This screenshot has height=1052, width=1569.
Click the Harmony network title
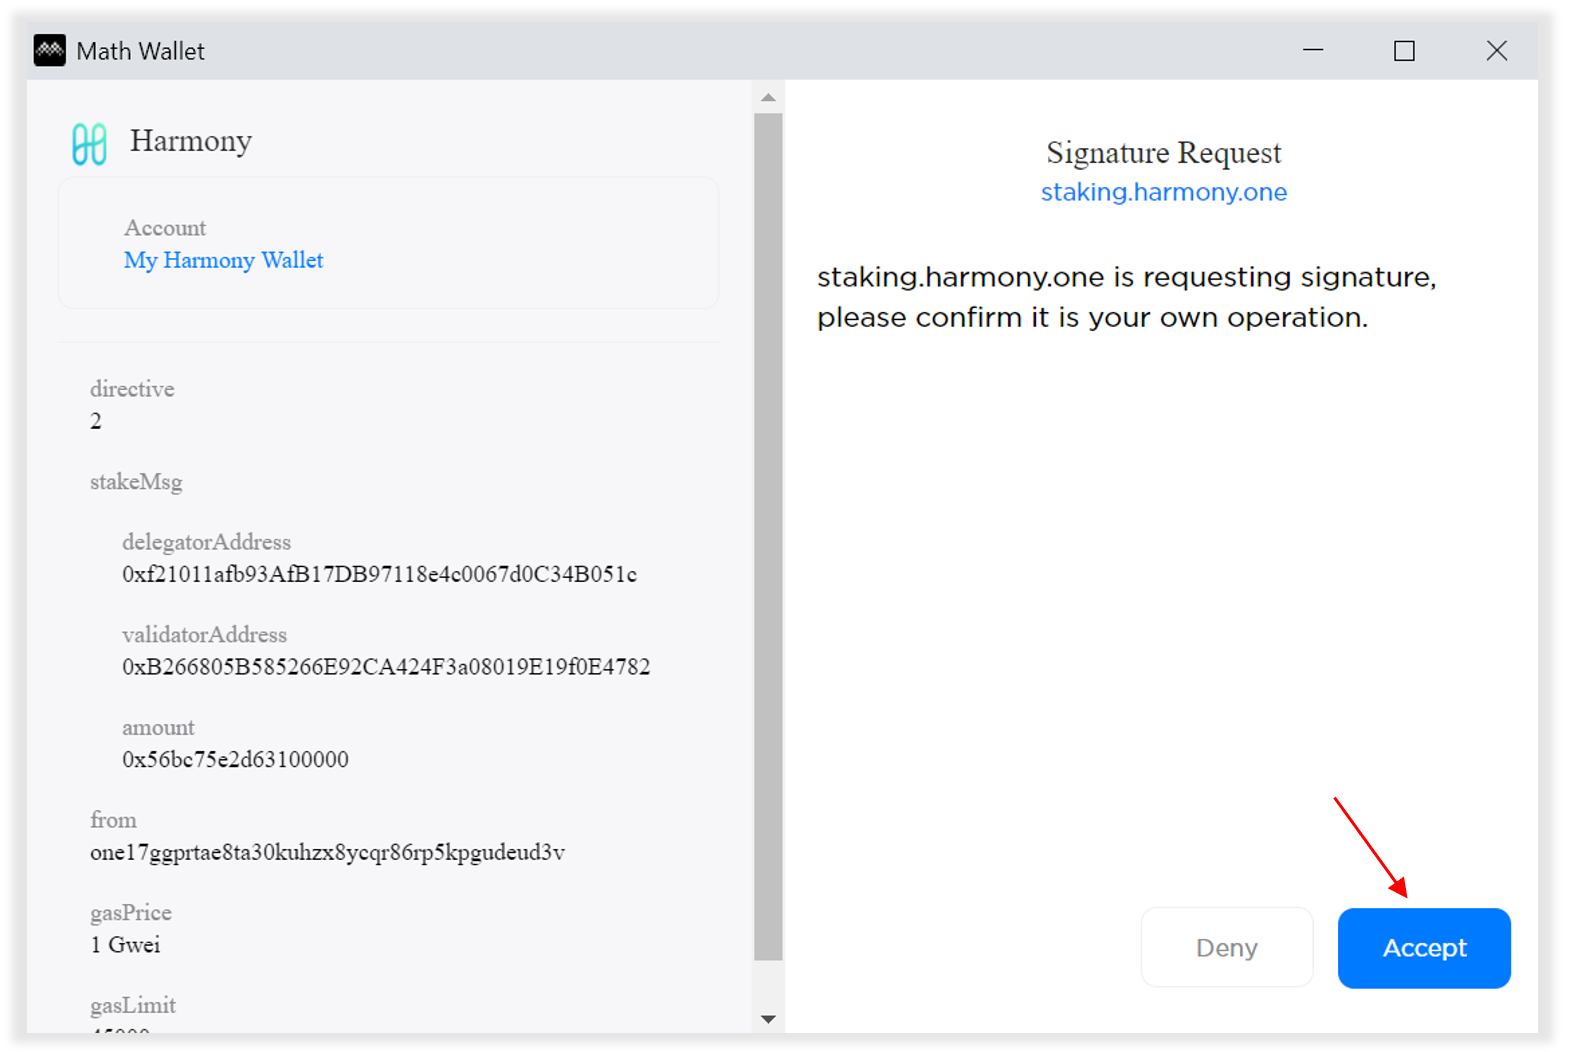point(191,142)
